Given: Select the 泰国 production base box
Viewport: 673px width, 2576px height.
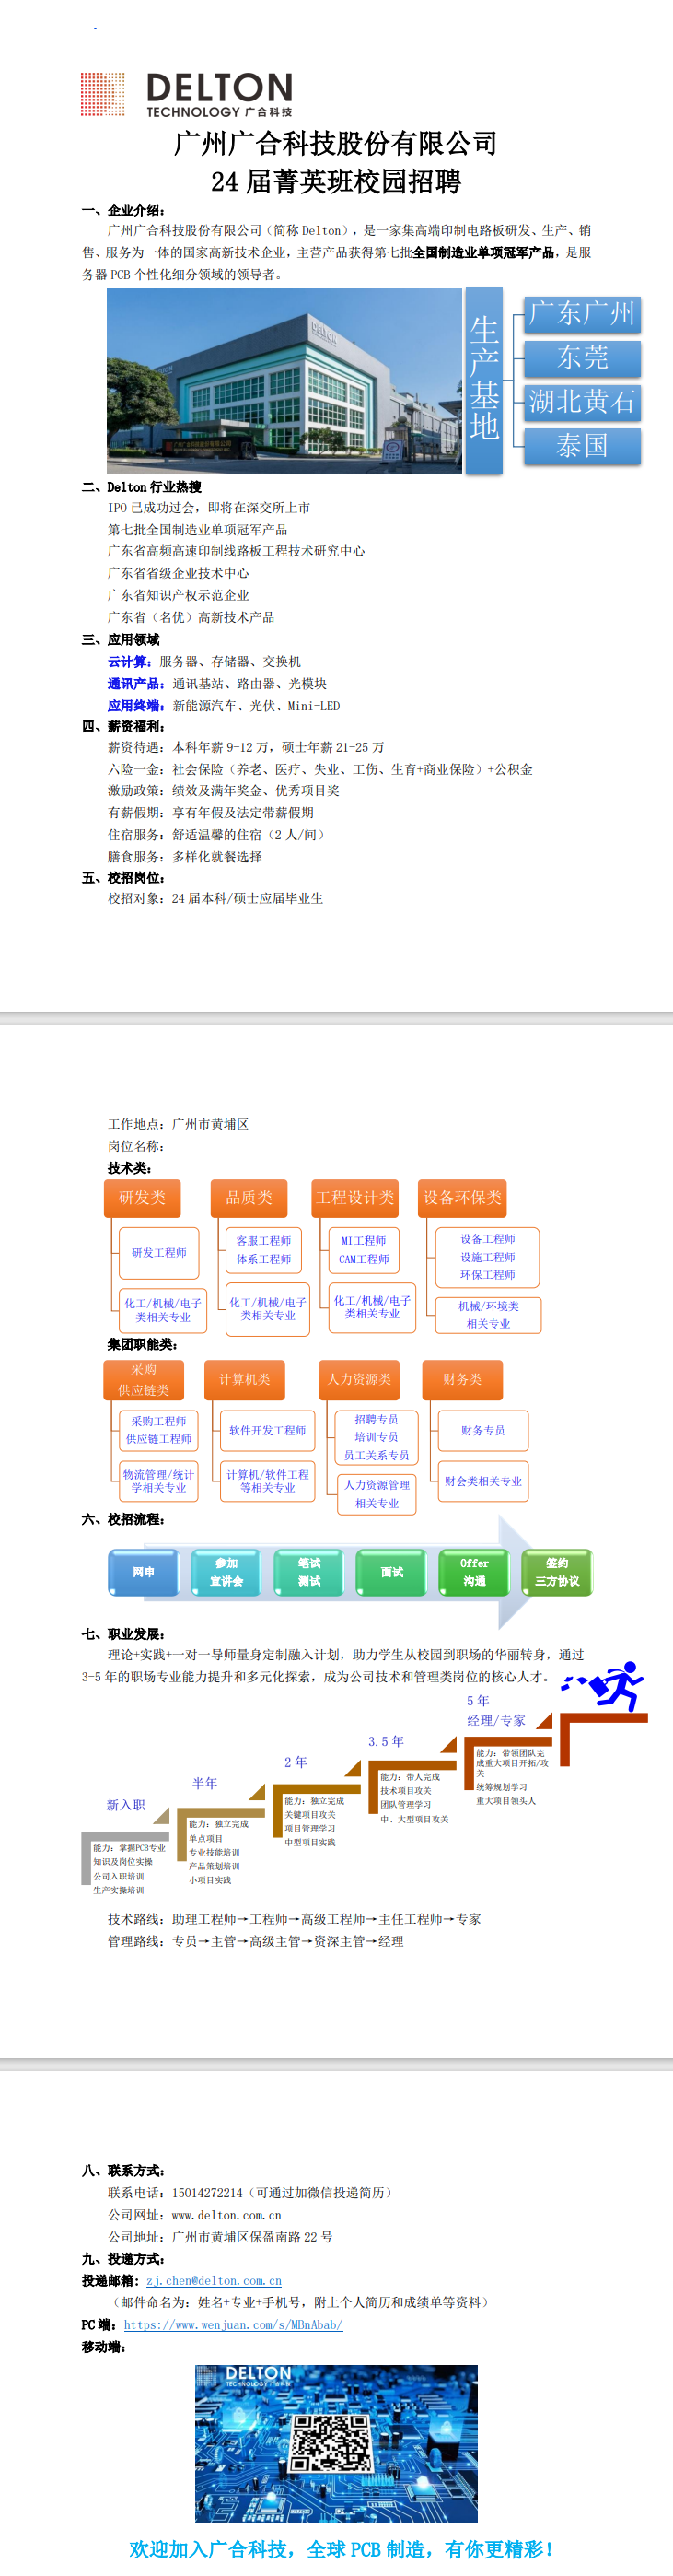Looking at the screenshot, I should click(581, 446).
